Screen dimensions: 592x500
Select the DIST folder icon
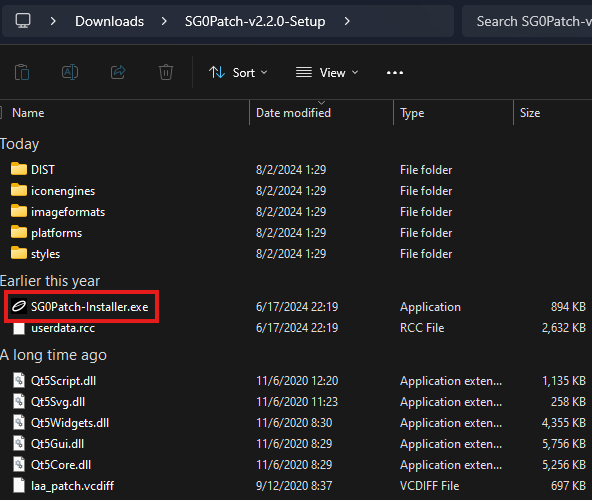pos(19,169)
